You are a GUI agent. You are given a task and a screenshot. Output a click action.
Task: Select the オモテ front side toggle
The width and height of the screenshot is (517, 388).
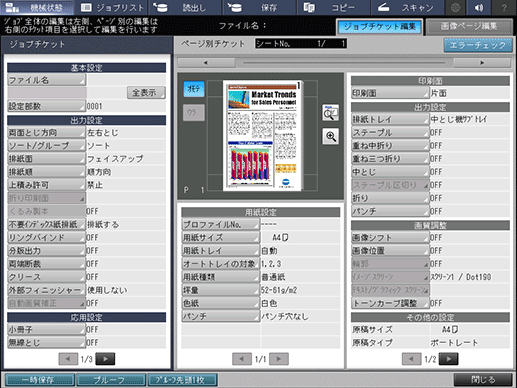(194, 89)
